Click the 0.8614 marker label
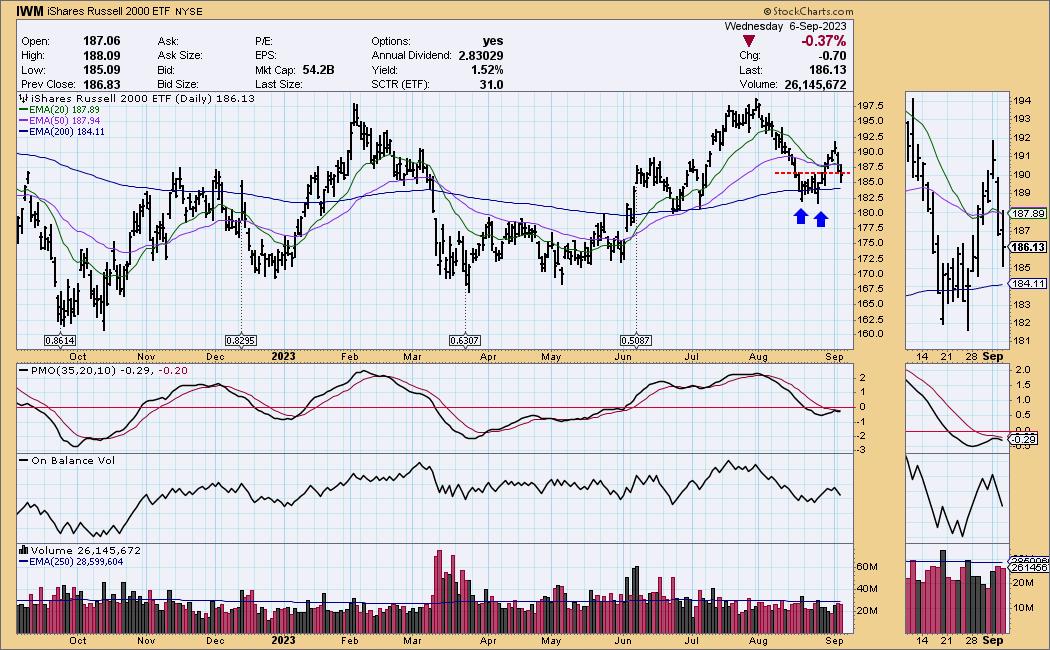 coord(60,341)
